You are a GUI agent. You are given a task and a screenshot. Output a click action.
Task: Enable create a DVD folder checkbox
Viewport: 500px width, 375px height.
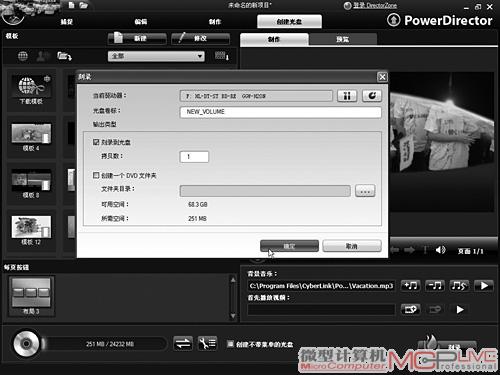coord(96,175)
